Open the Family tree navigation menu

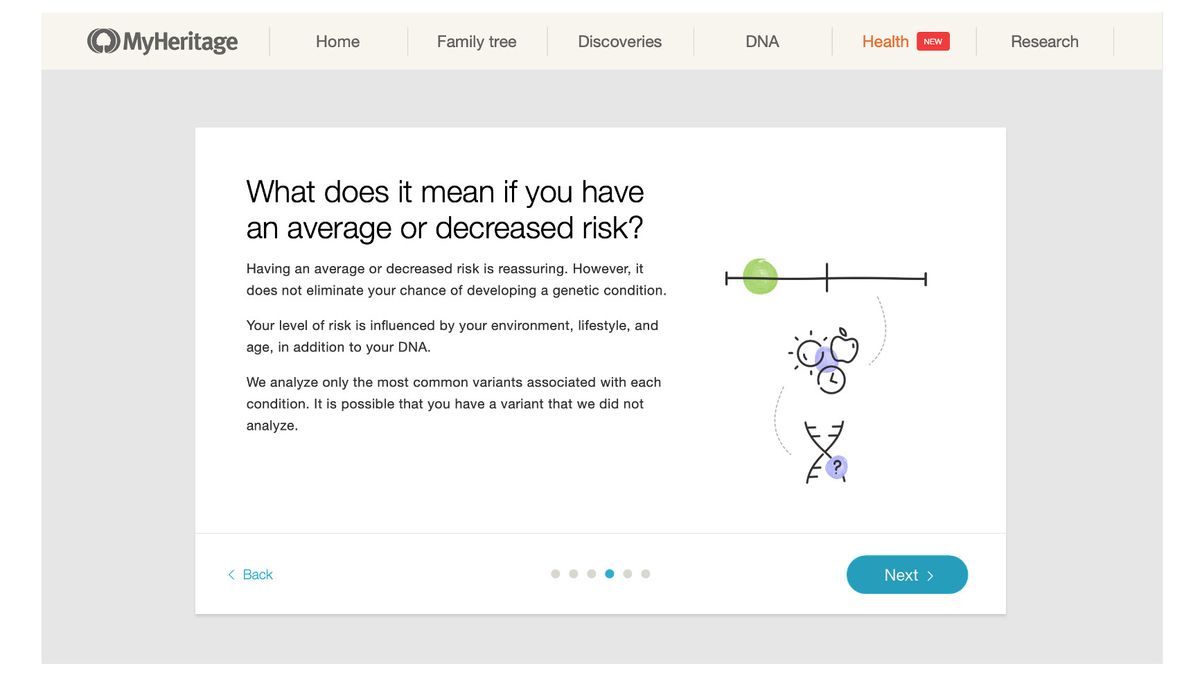pos(476,41)
